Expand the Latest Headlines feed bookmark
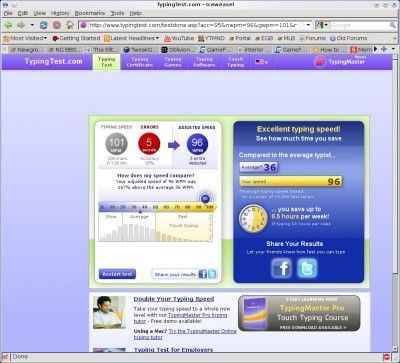The height and width of the screenshot is (363, 400). pyautogui.click(x=131, y=38)
